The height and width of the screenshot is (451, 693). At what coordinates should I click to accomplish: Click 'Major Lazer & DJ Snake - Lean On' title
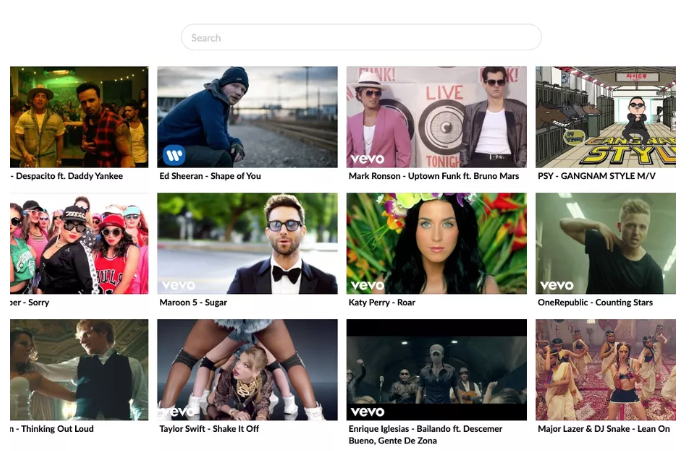click(604, 429)
